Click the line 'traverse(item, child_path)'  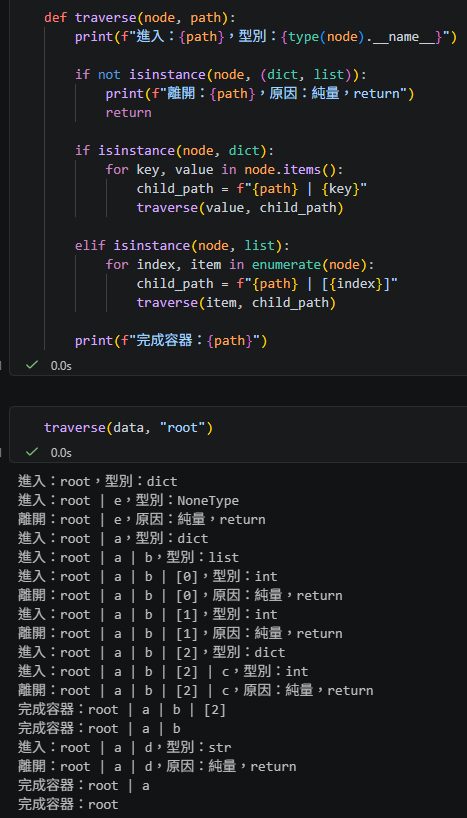click(x=236, y=303)
